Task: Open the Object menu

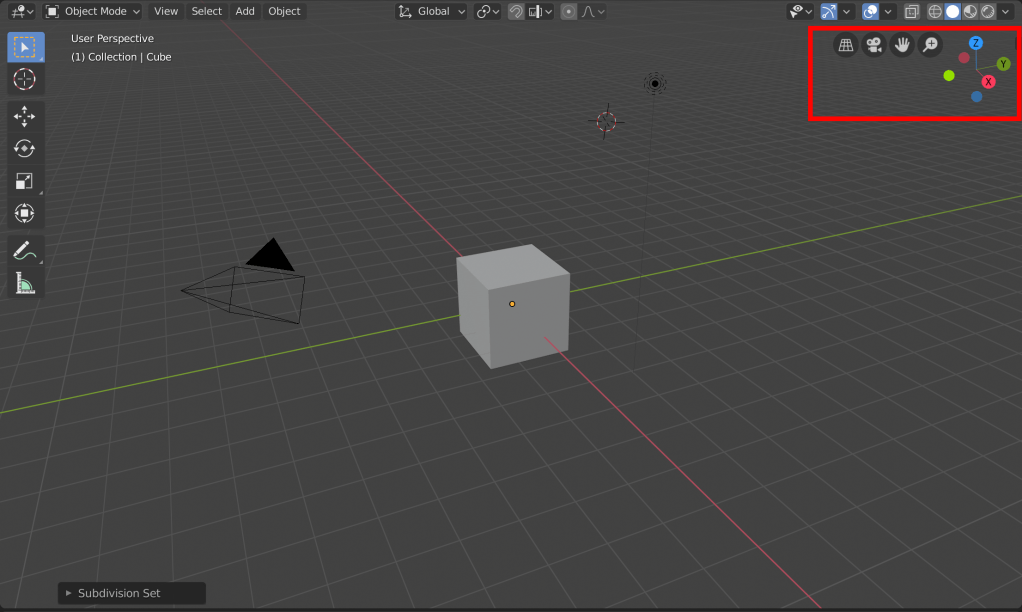Action: [284, 12]
